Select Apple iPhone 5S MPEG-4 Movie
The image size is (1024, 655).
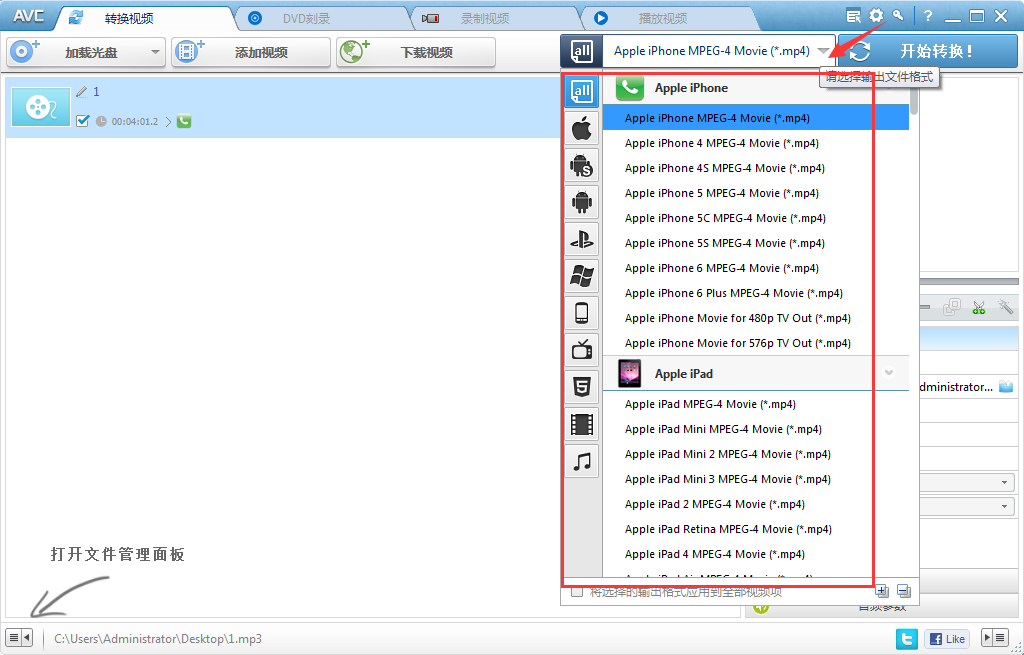coord(756,243)
